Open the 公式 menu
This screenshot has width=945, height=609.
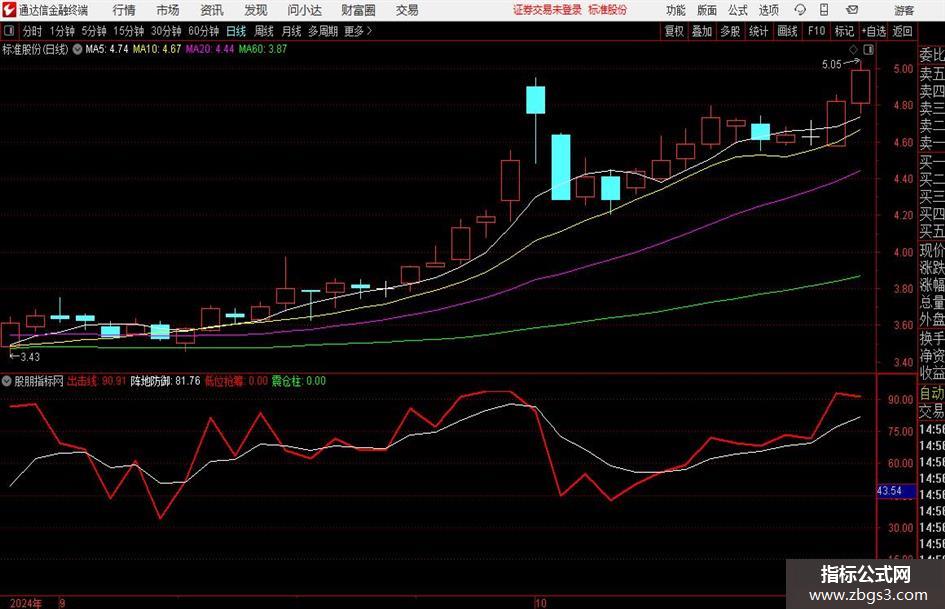click(737, 10)
